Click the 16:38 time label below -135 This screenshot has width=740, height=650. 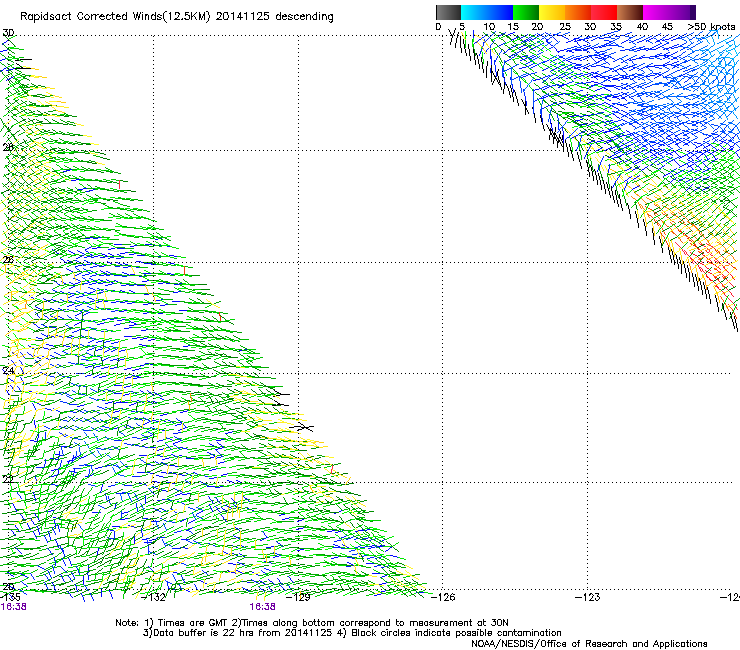tap(14, 607)
